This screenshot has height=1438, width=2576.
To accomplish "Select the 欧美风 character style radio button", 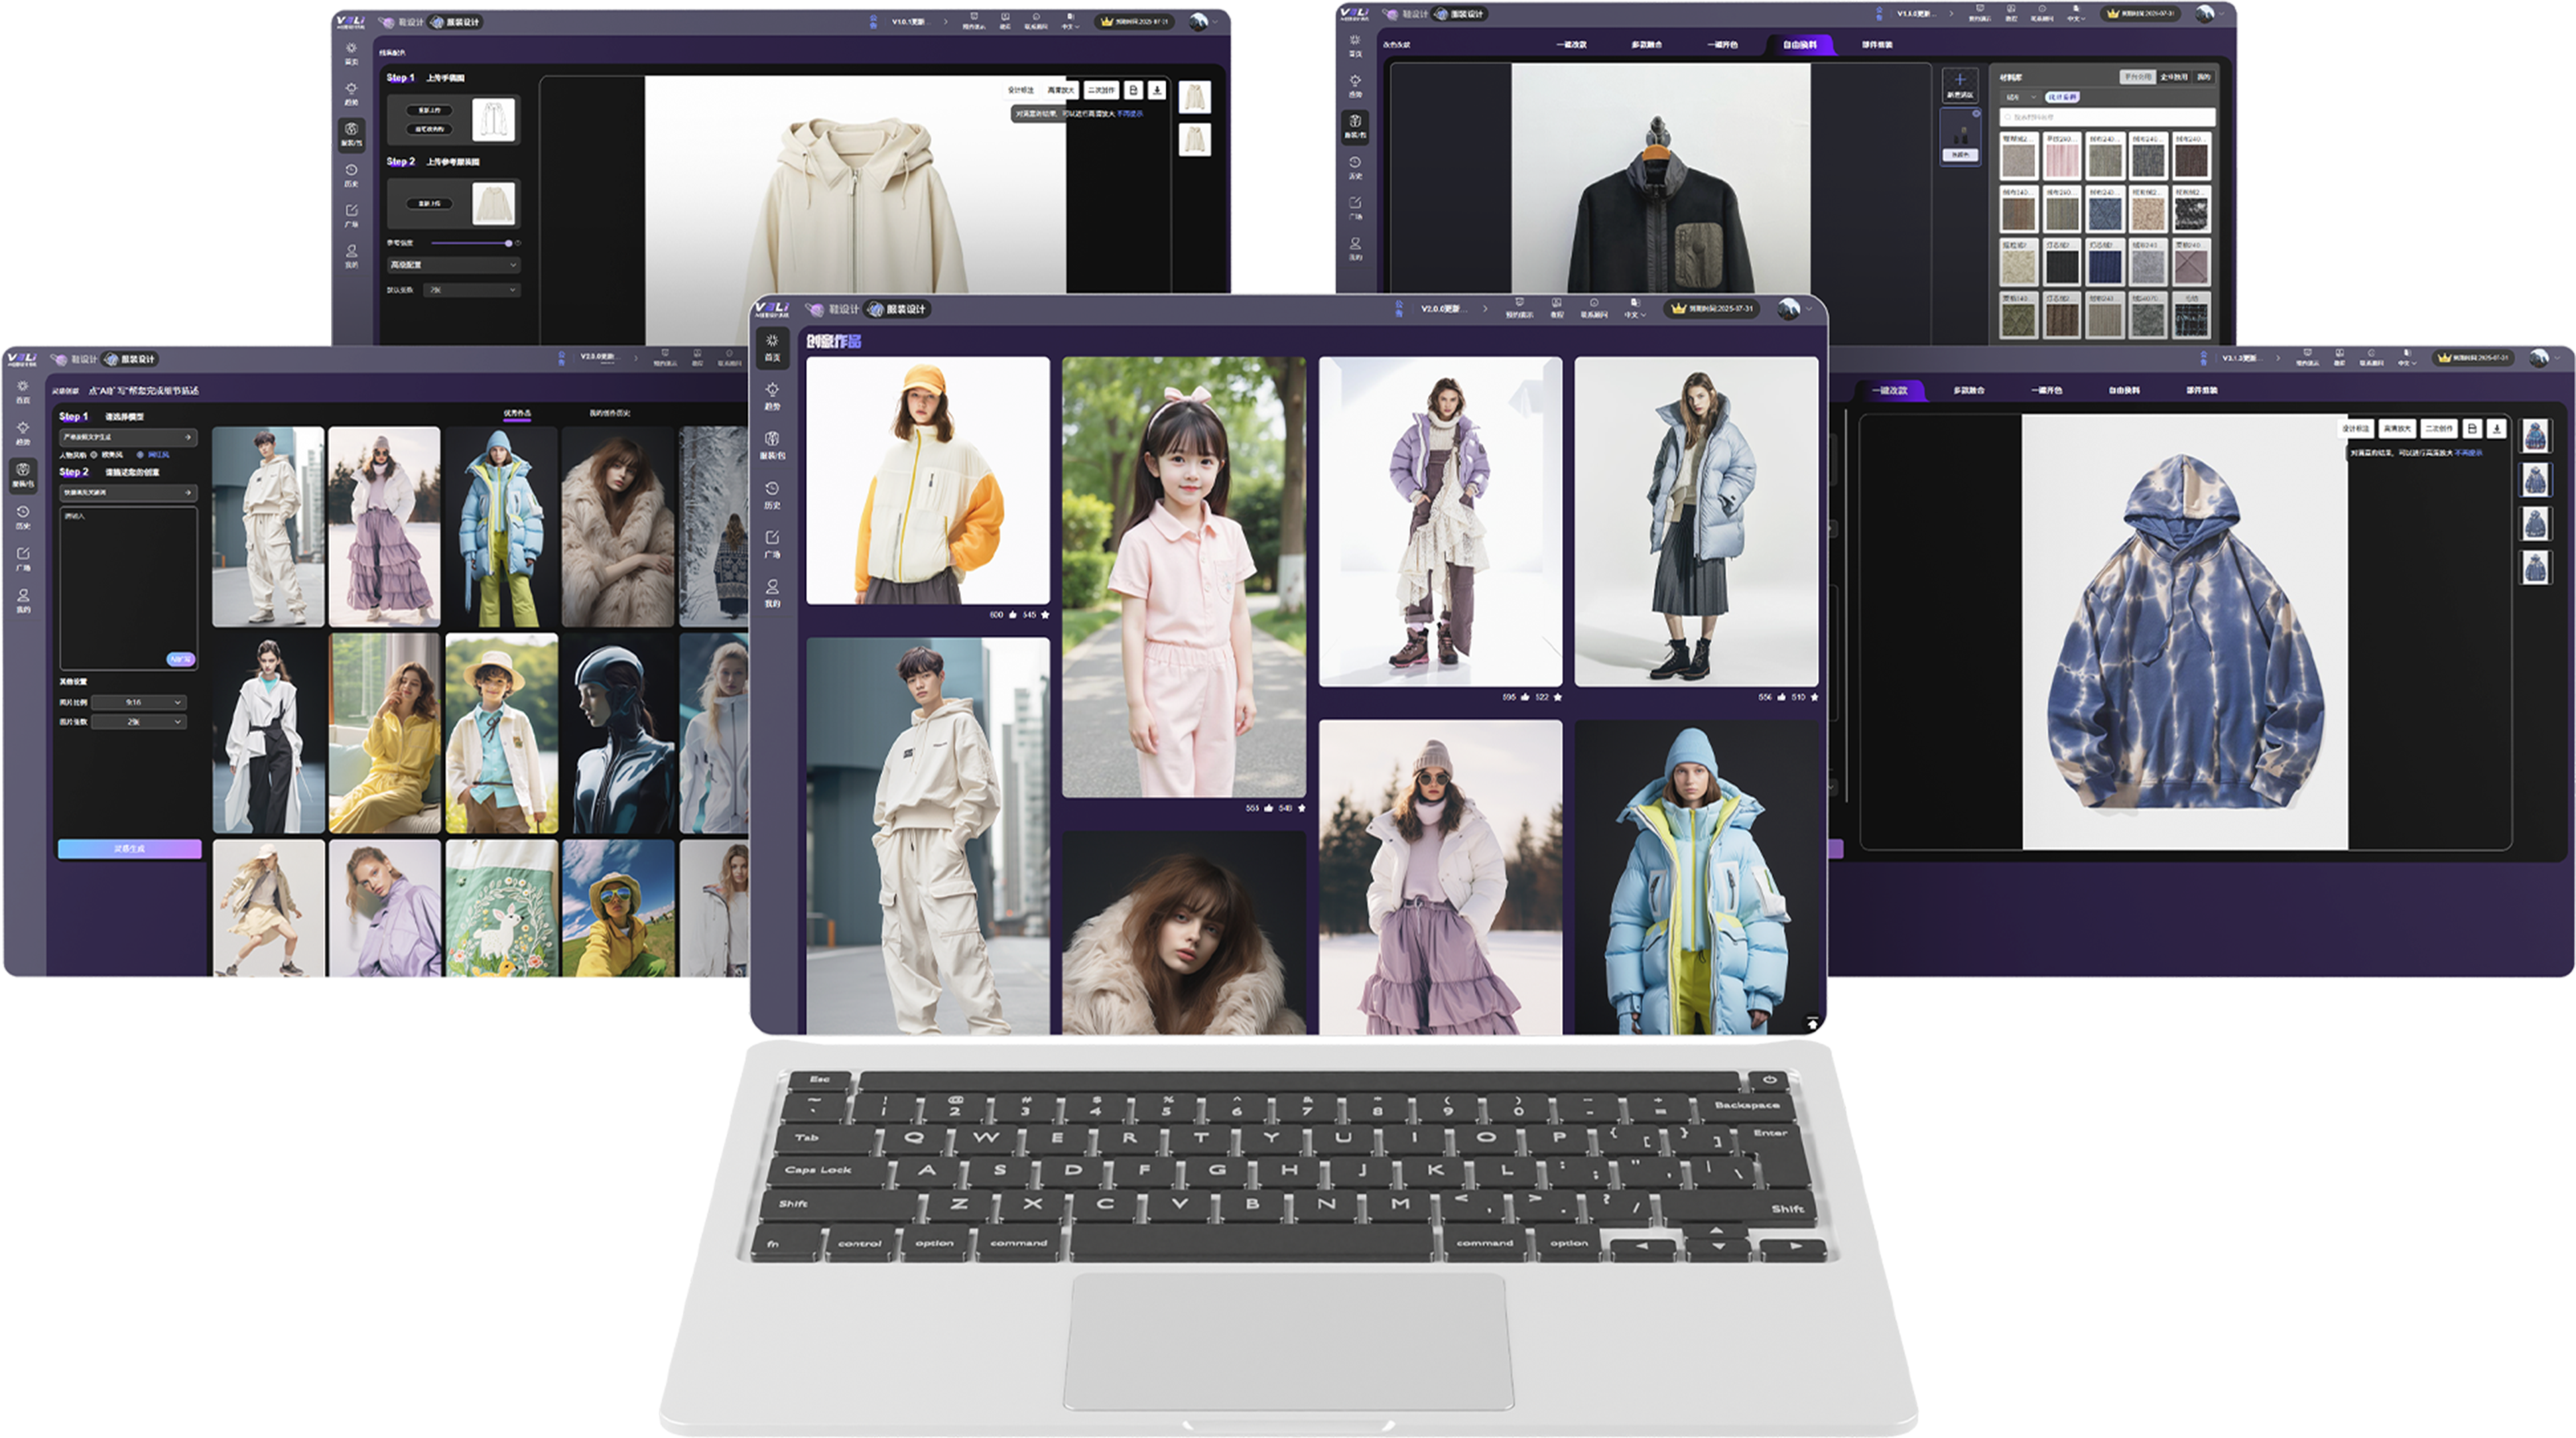I will point(94,455).
